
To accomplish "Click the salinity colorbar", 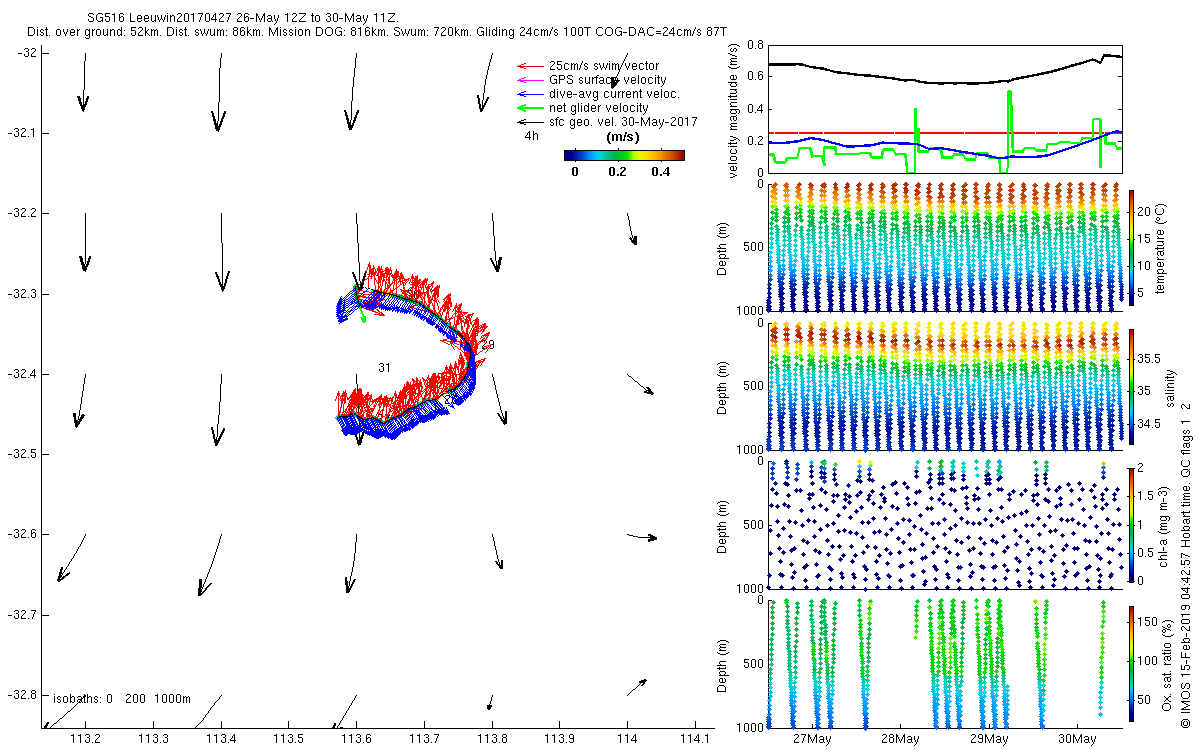I will [1131, 387].
